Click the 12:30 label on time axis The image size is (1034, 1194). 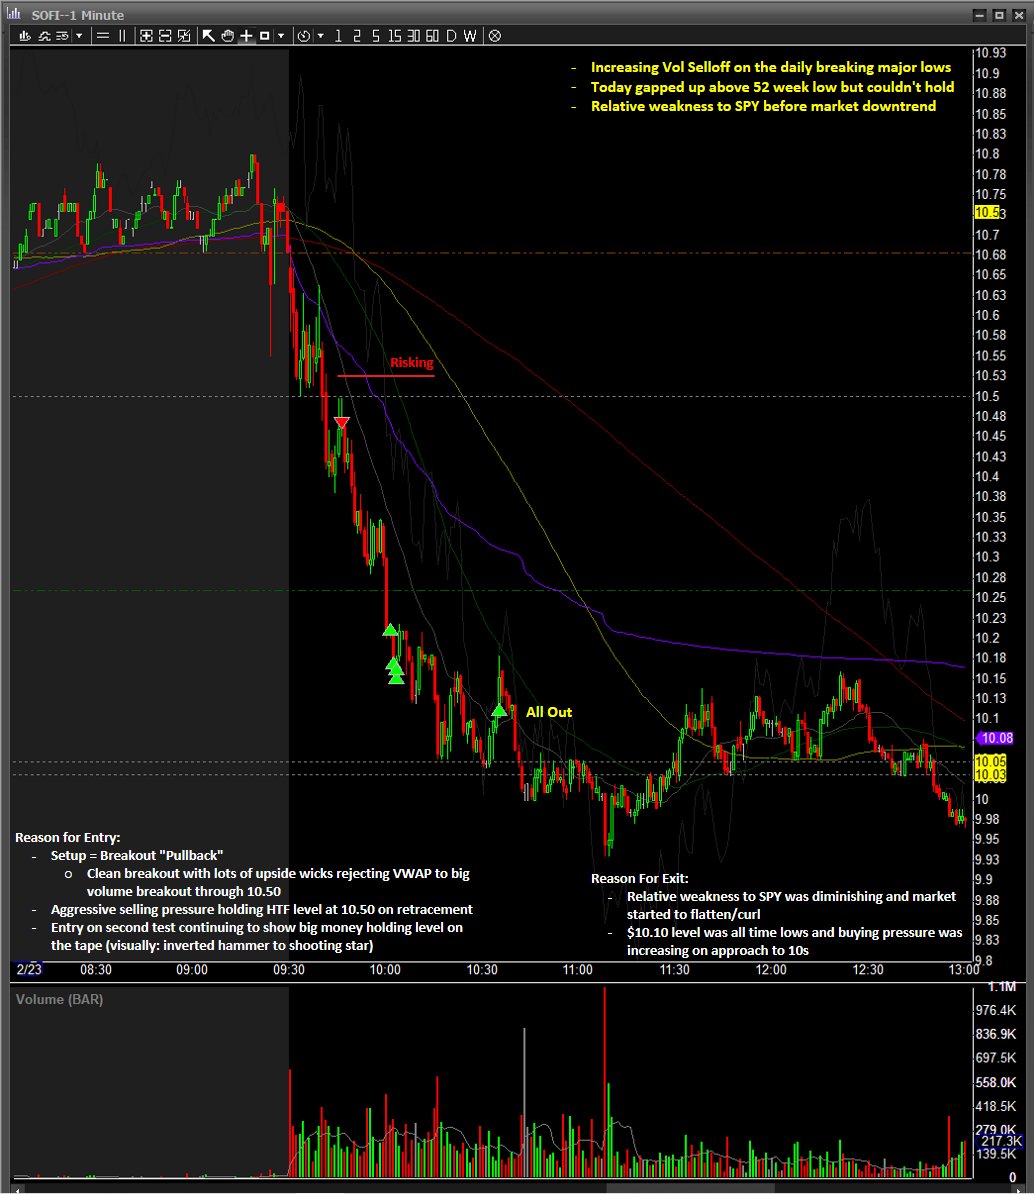point(868,969)
